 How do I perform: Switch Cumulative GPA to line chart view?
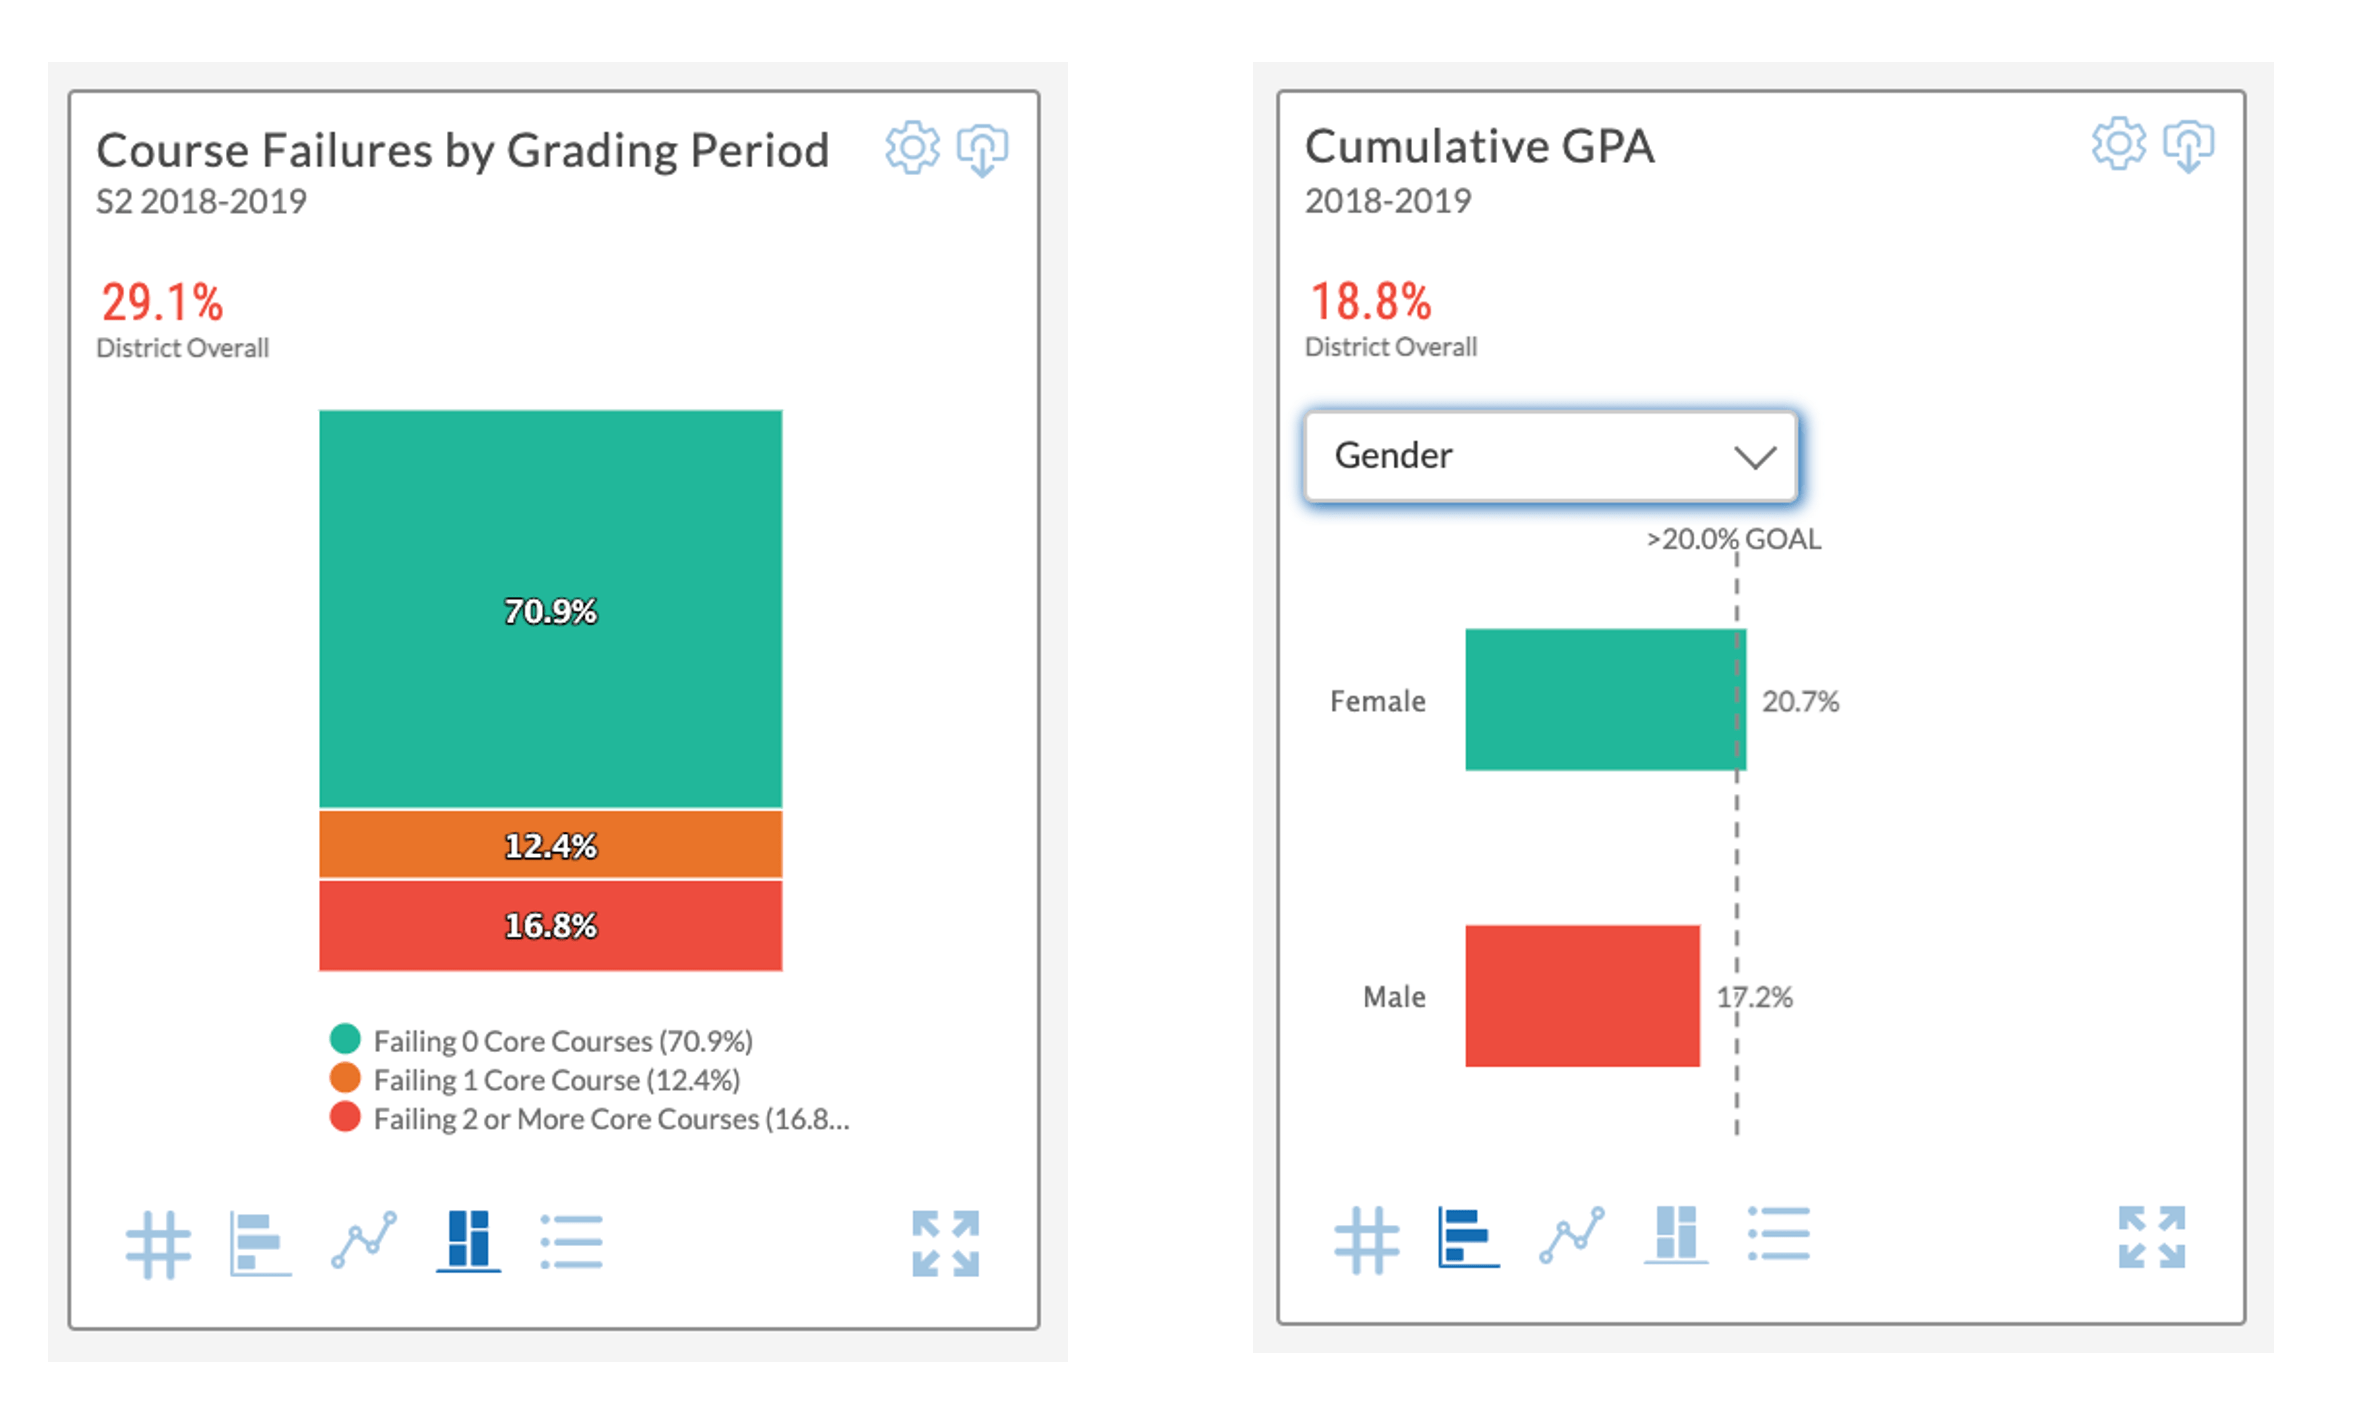coord(1573,1237)
